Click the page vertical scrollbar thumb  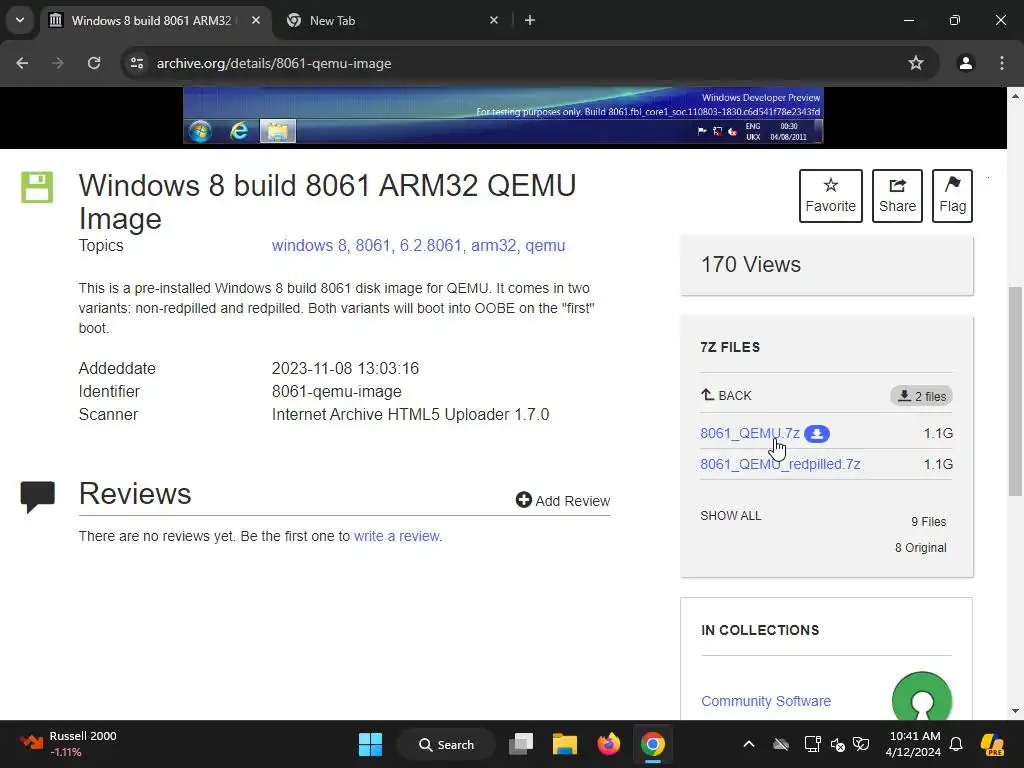[x=1015, y=392]
